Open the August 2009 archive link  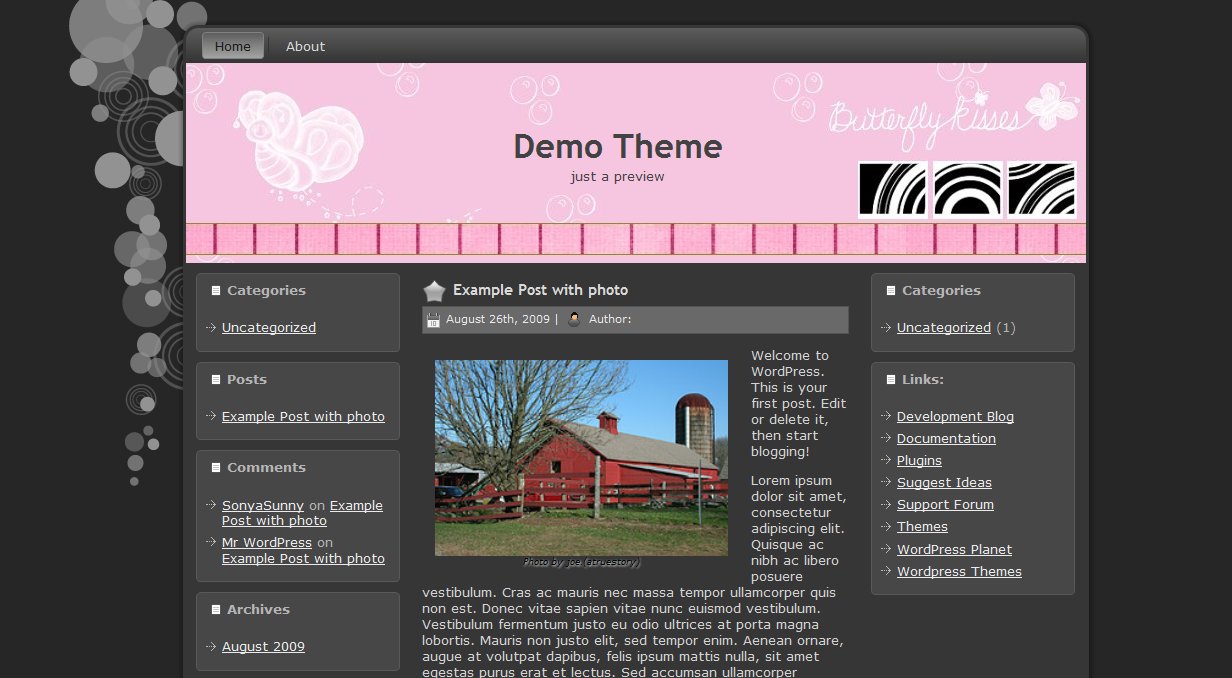tap(263, 647)
